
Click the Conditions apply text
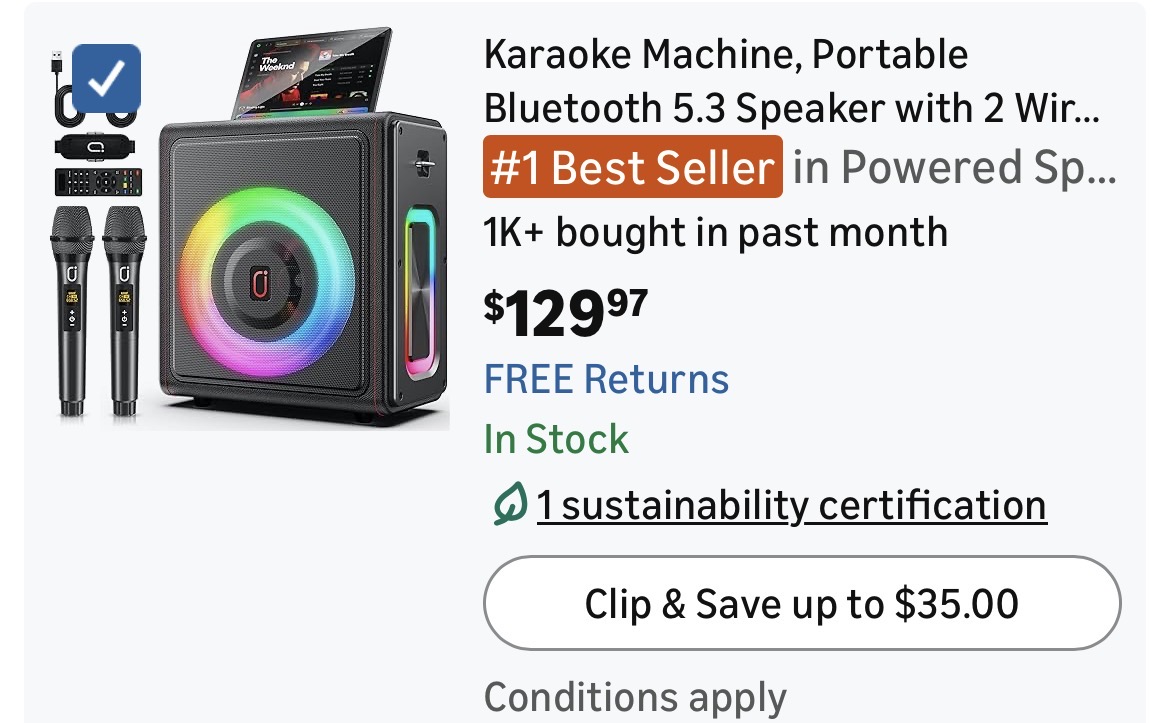[x=634, y=697]
